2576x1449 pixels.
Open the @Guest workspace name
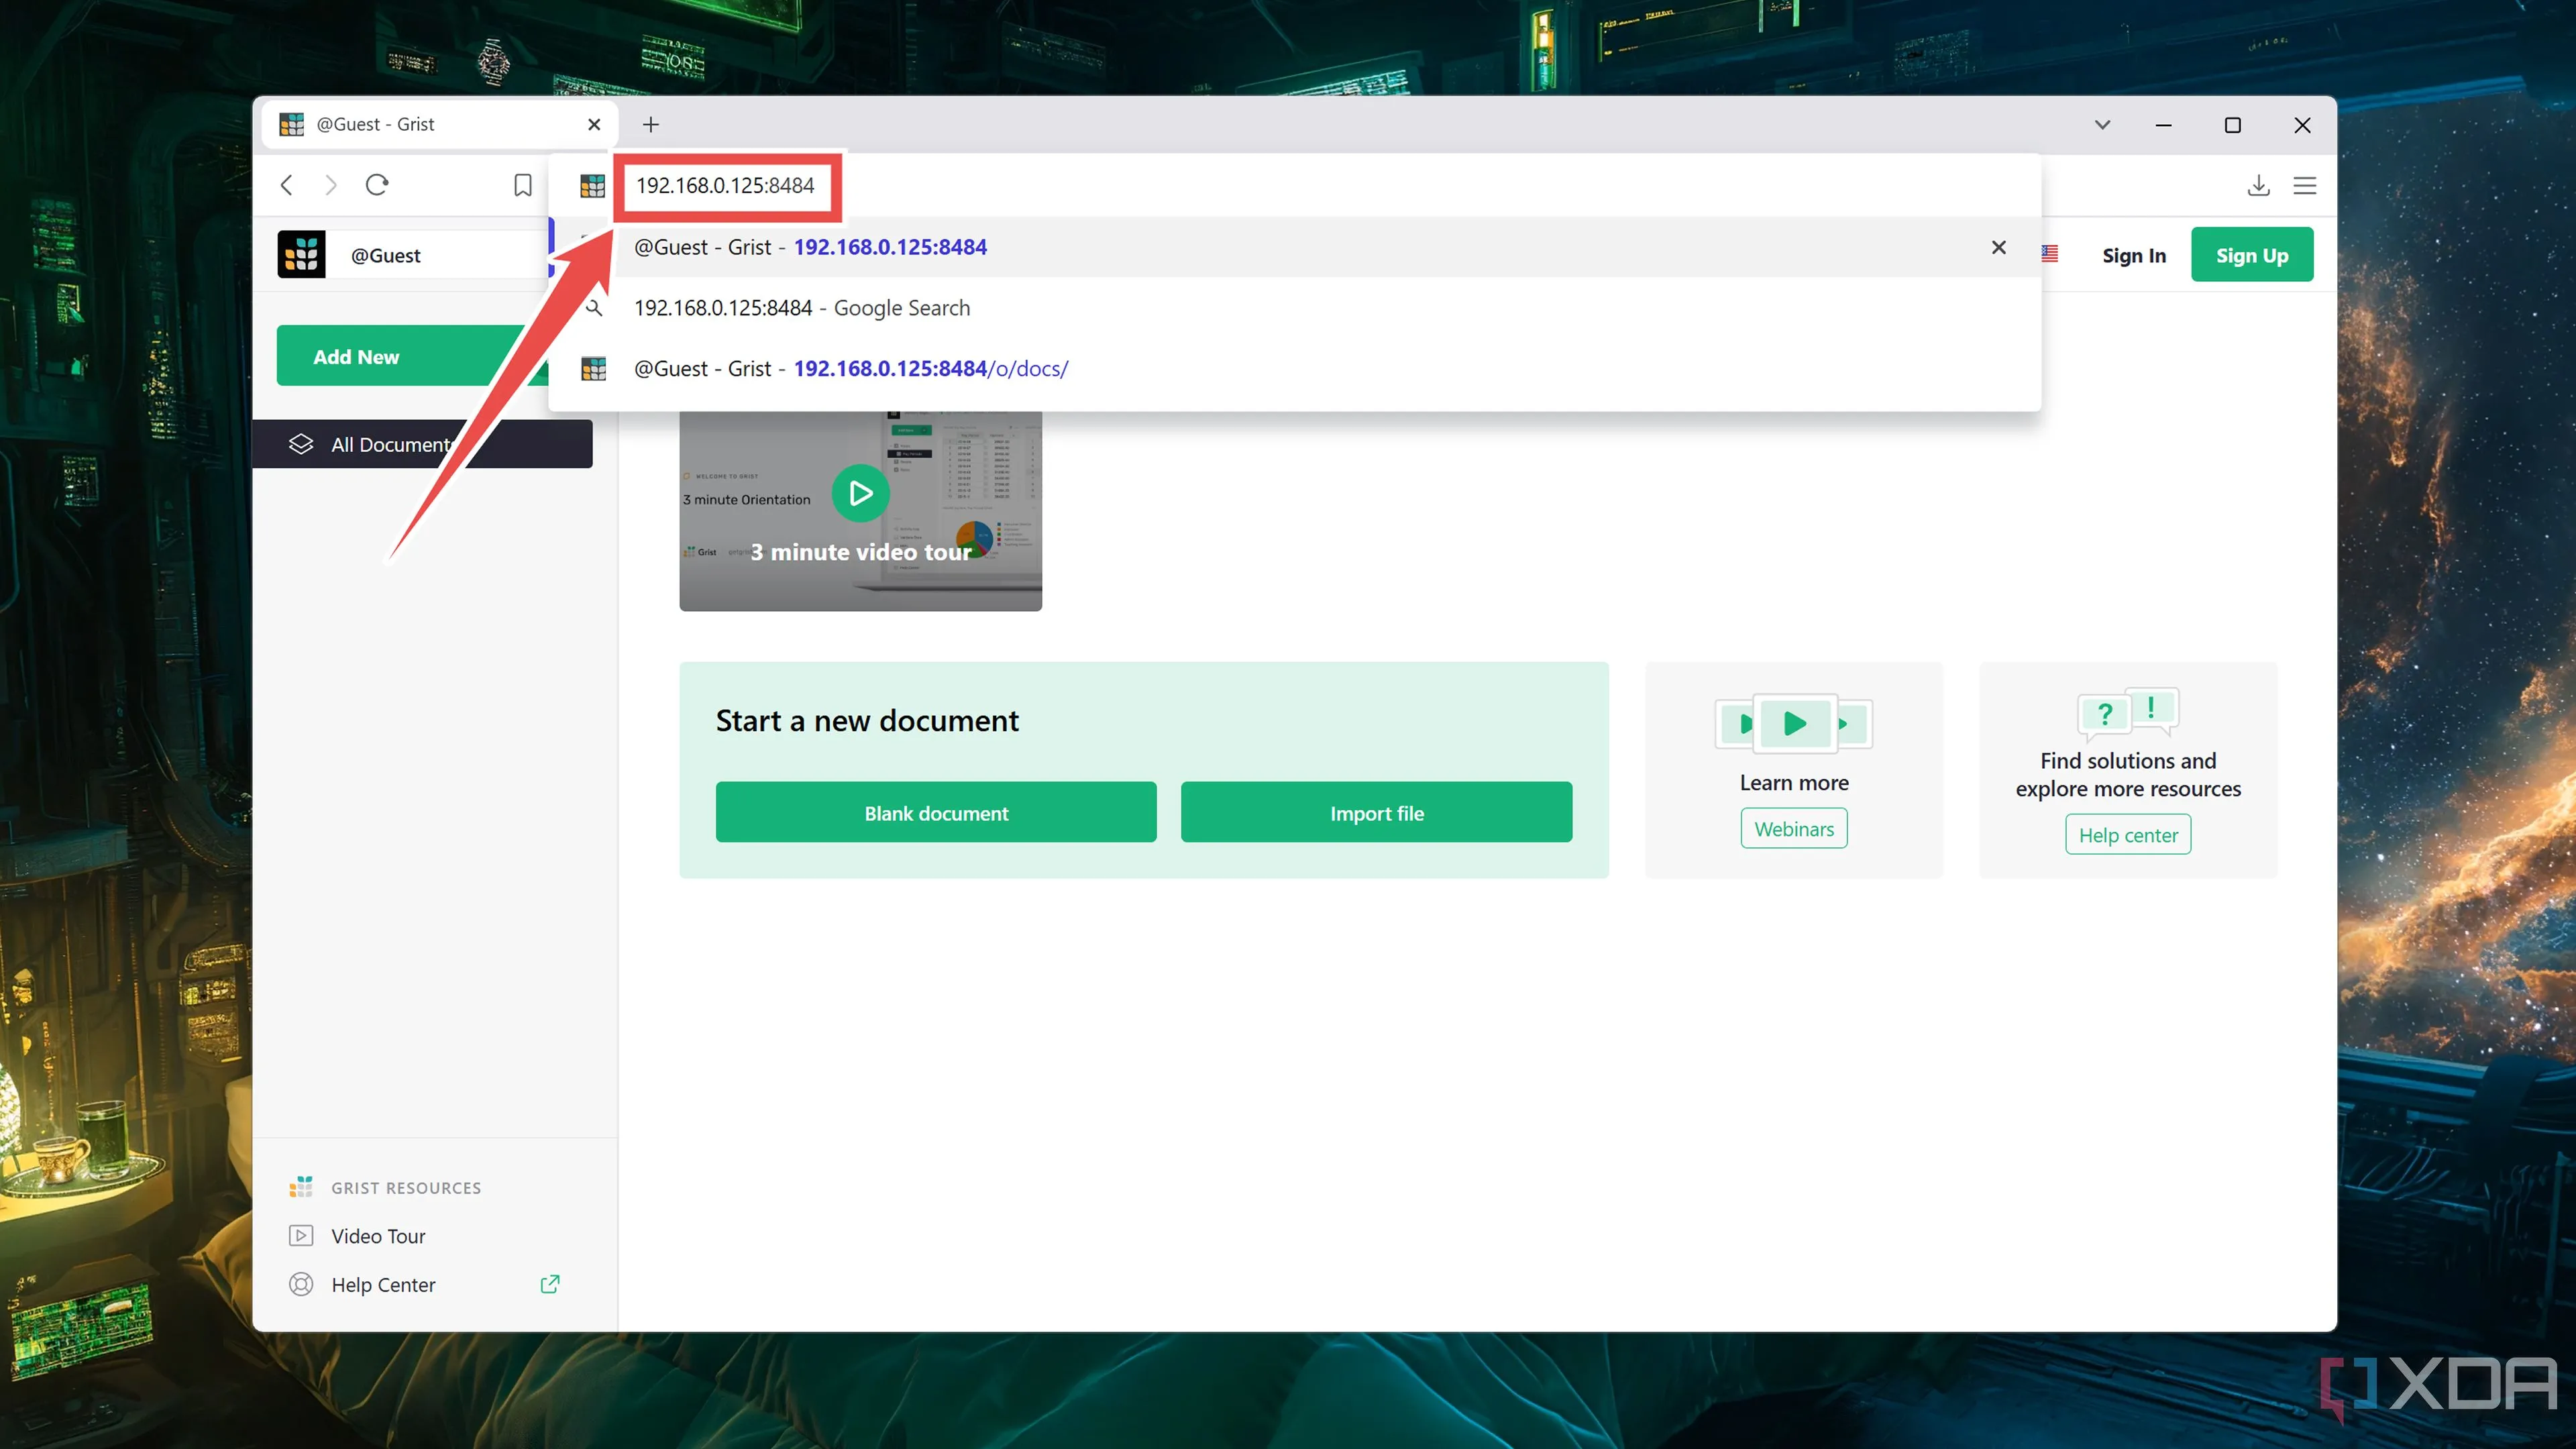[x=386, y=255]
